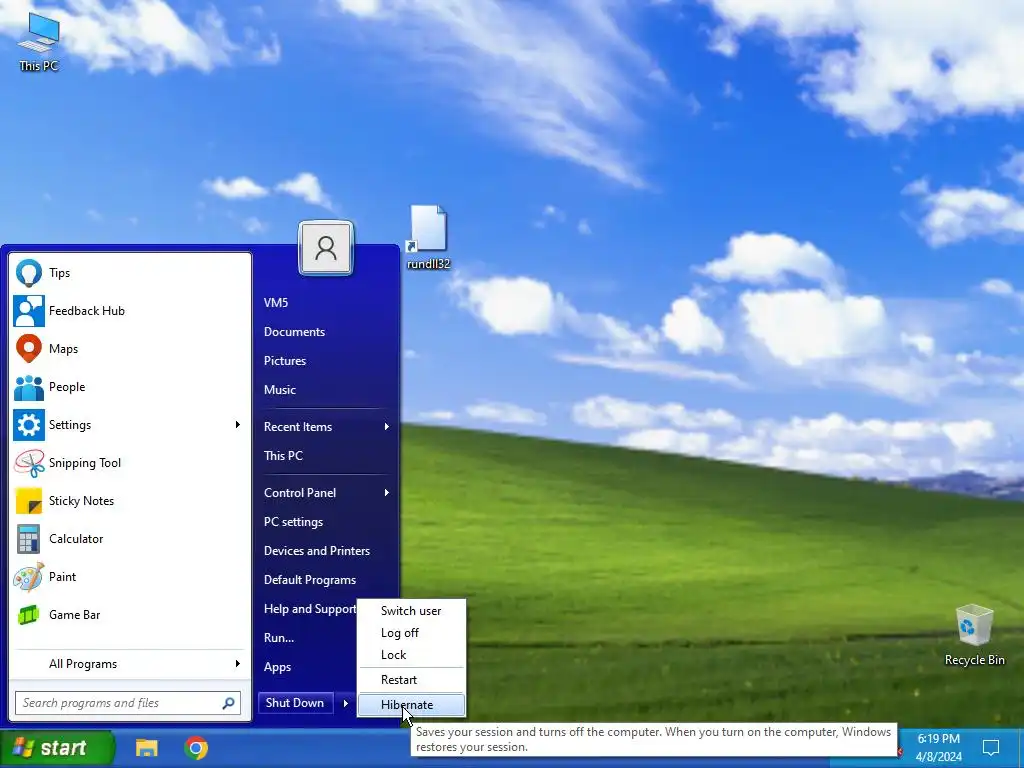
Task: Focus the Search programs and files field
Action: [128, 703]
